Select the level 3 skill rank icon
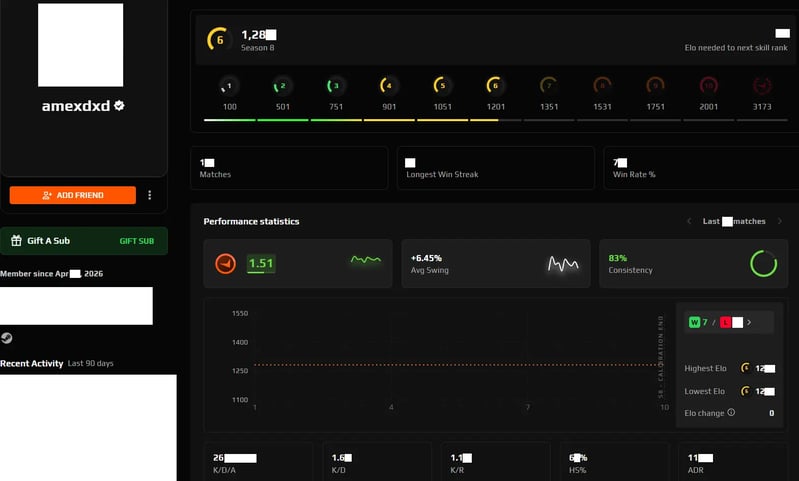This screenshot has height=481, width=799. pos(336,86)
